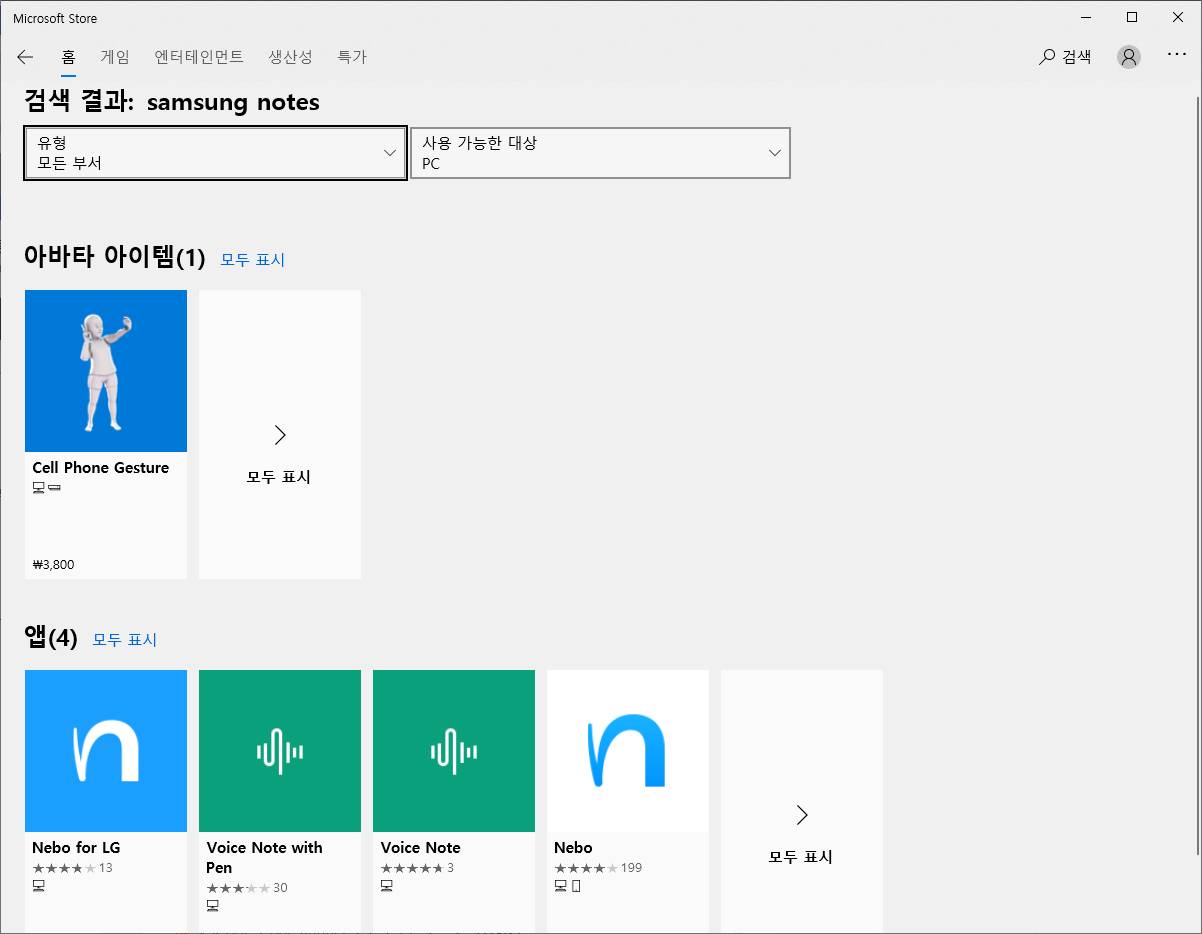Open Cell Phone Gesture avatar thumbnail

point(106,371)
